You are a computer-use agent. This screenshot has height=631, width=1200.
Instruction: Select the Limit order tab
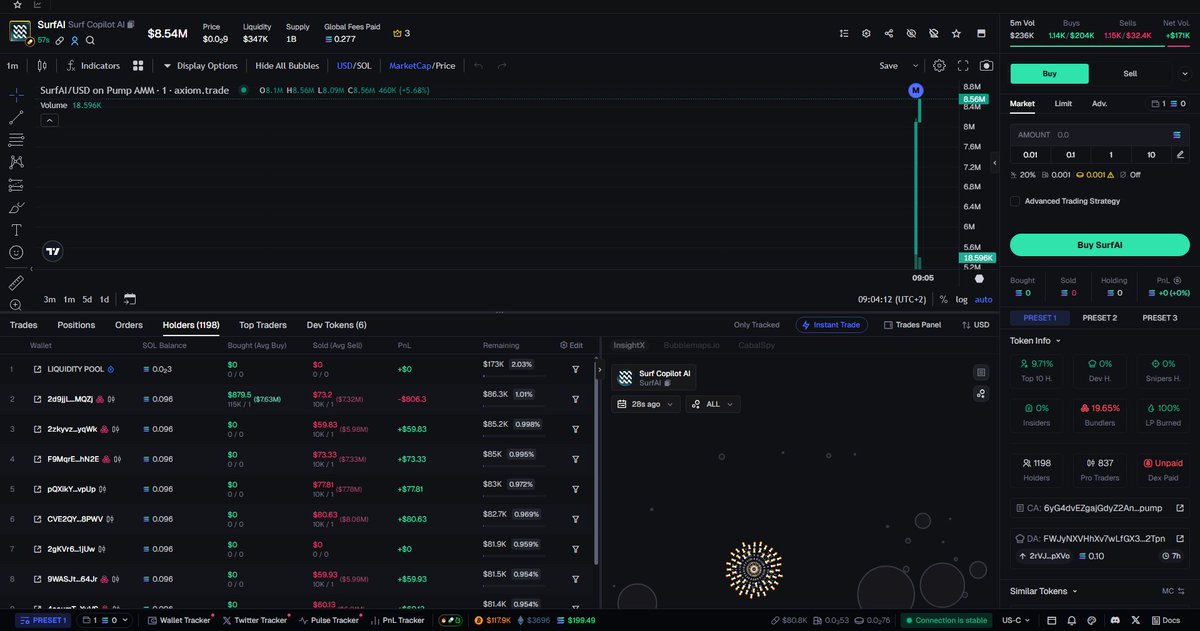(x=1063, y=103)
